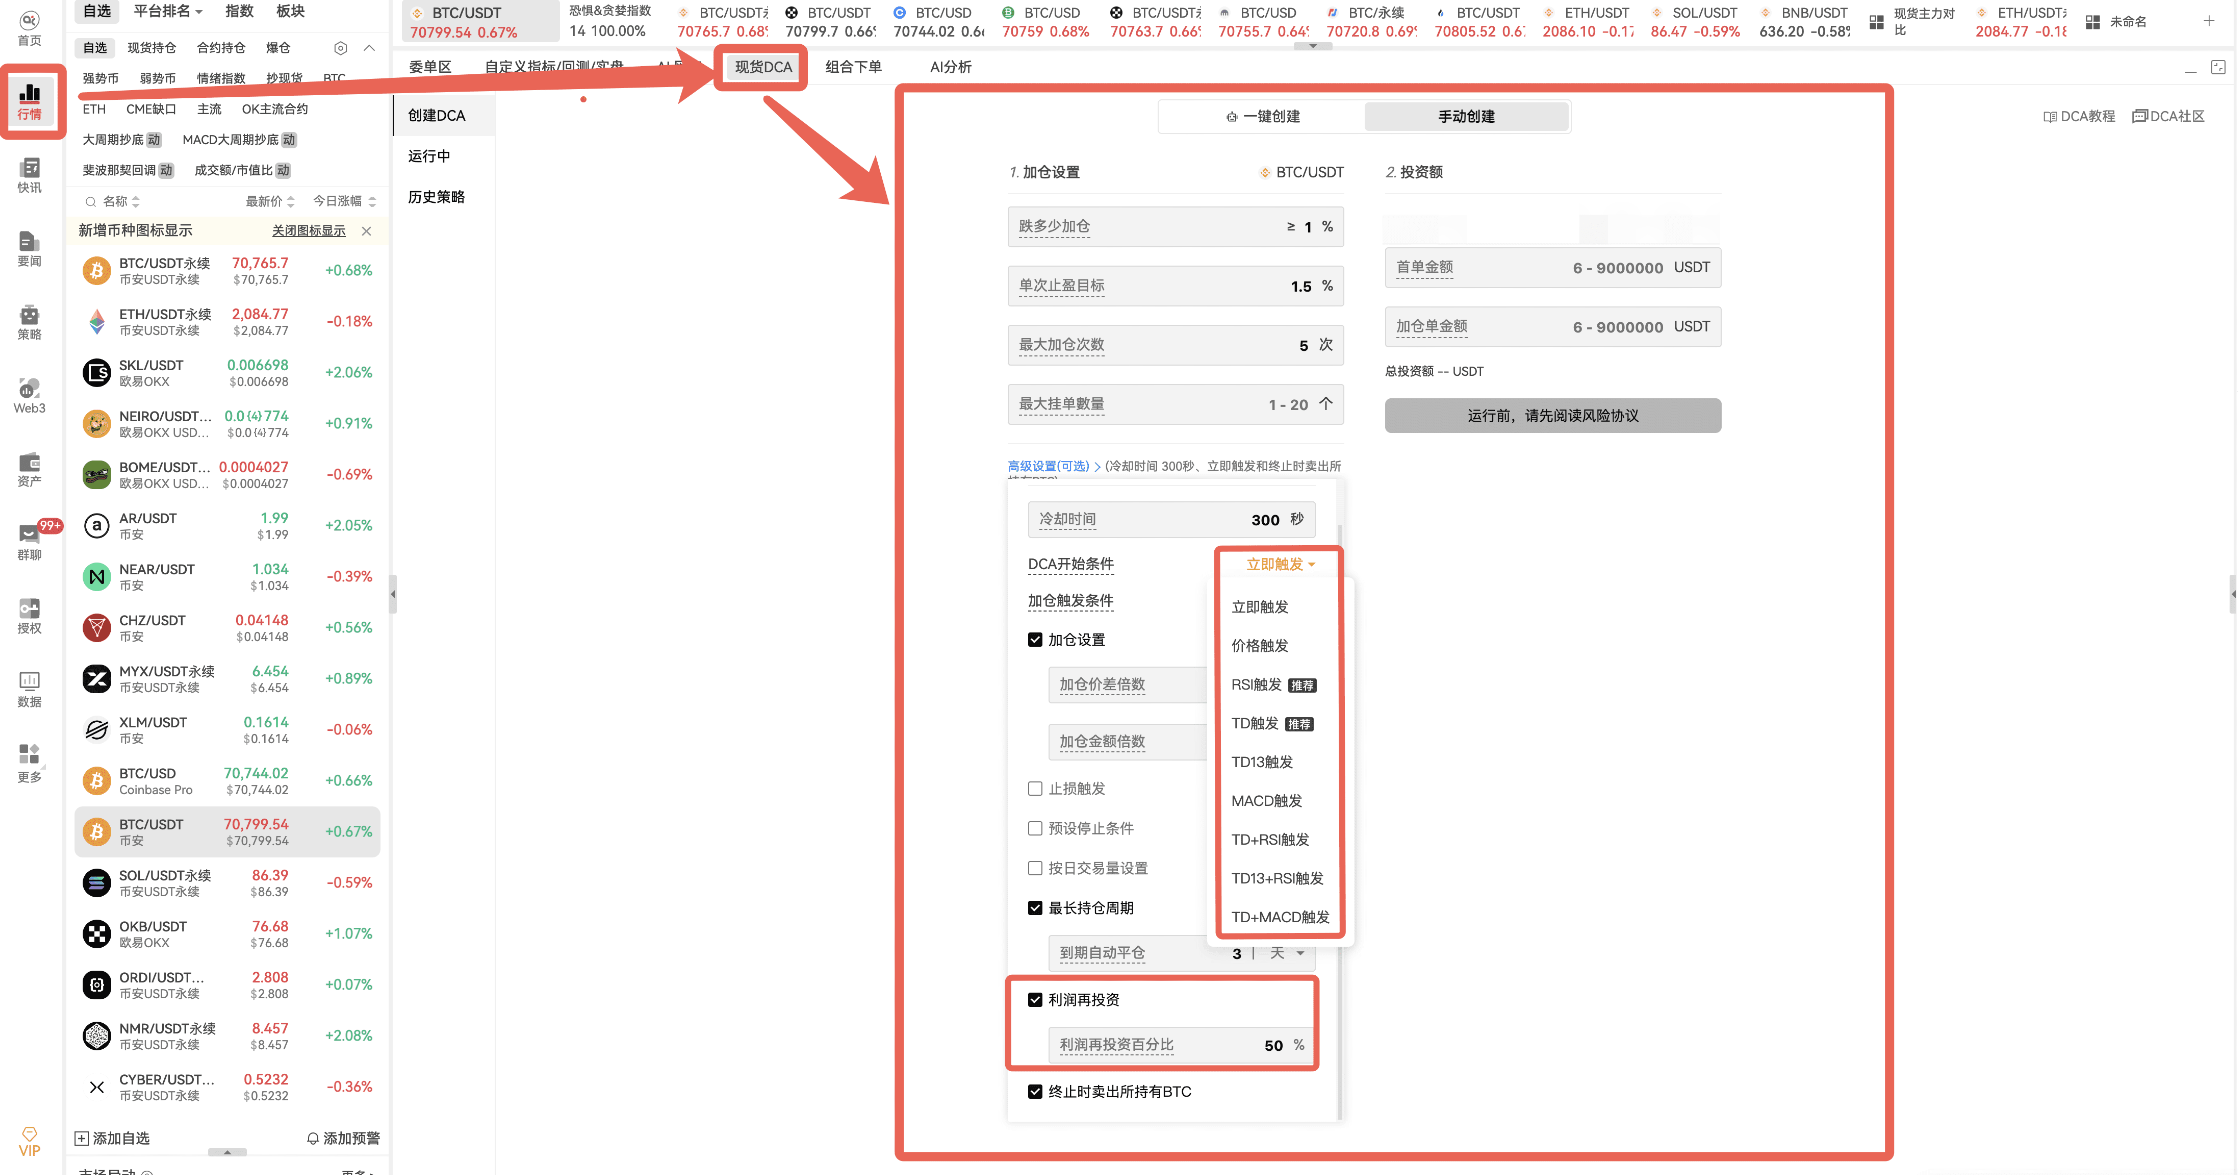
Task: Click the VIP icon at sidebar bottom
Action: (x=29, y=1143)
